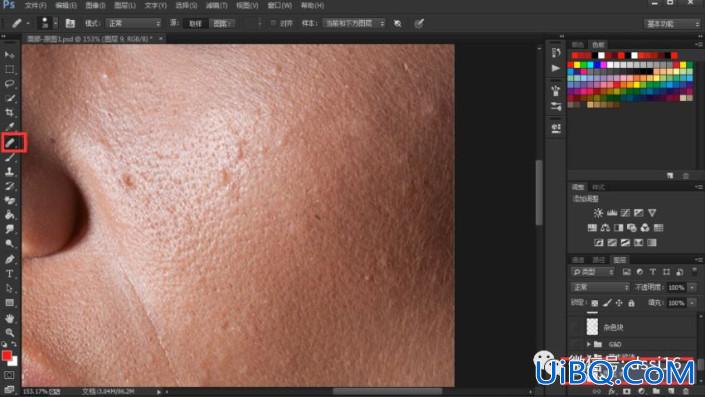Open layer filter type dropdown

(593, 272)
